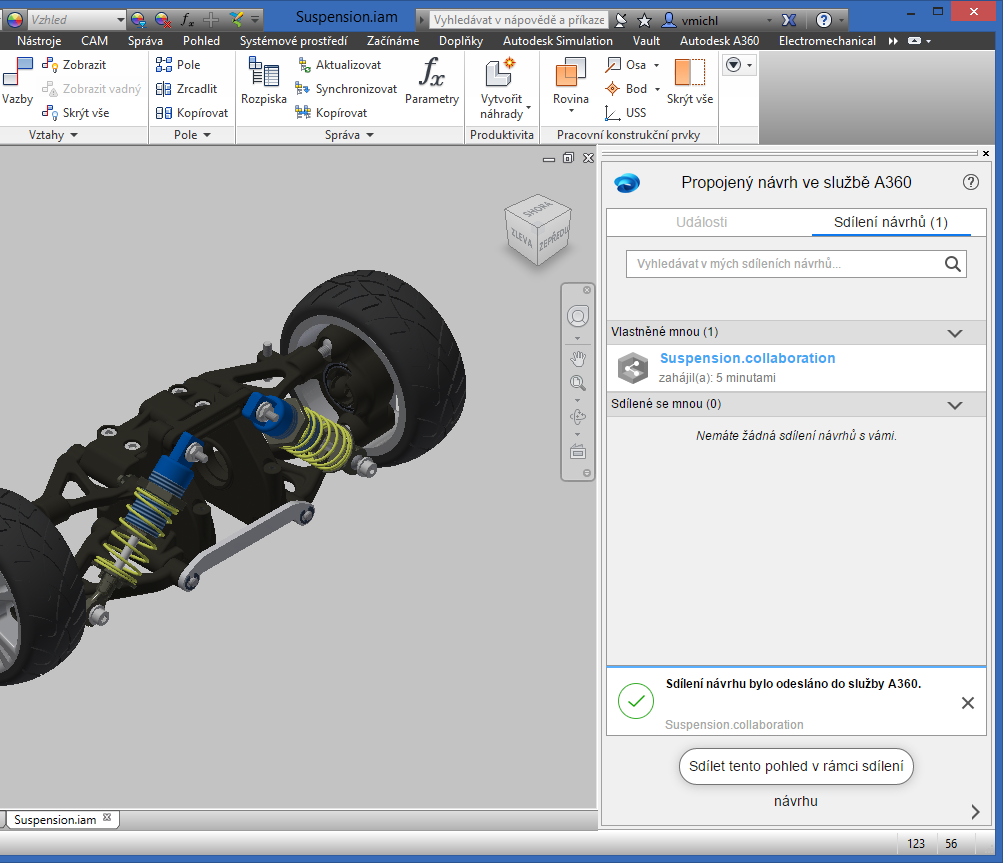
Task: Switch to the Události tab
Action: tap(702, 222)
